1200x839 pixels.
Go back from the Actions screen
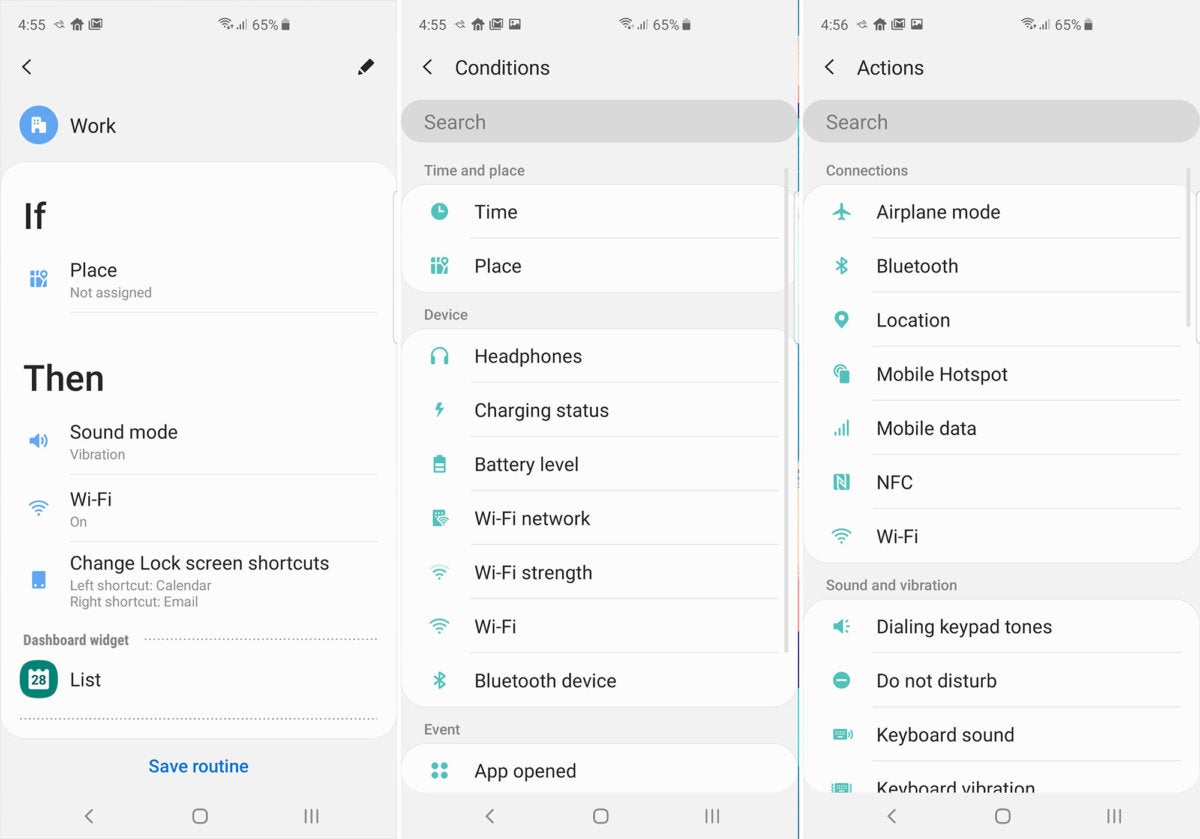pos(829,67)
